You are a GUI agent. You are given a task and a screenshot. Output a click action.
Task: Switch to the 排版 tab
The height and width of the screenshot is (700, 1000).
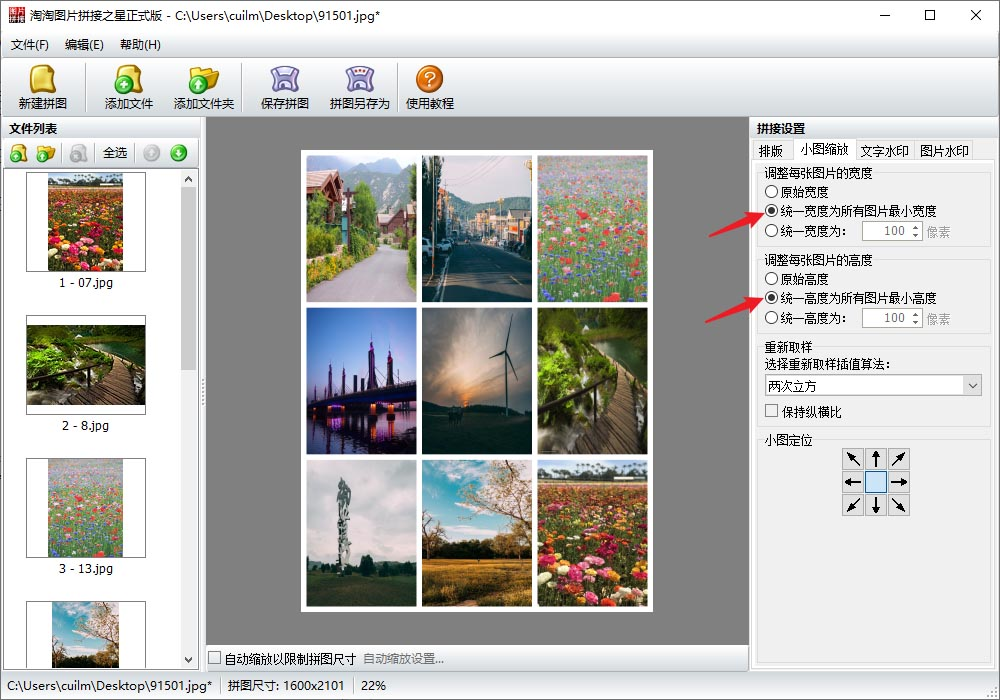coord(771,151)
